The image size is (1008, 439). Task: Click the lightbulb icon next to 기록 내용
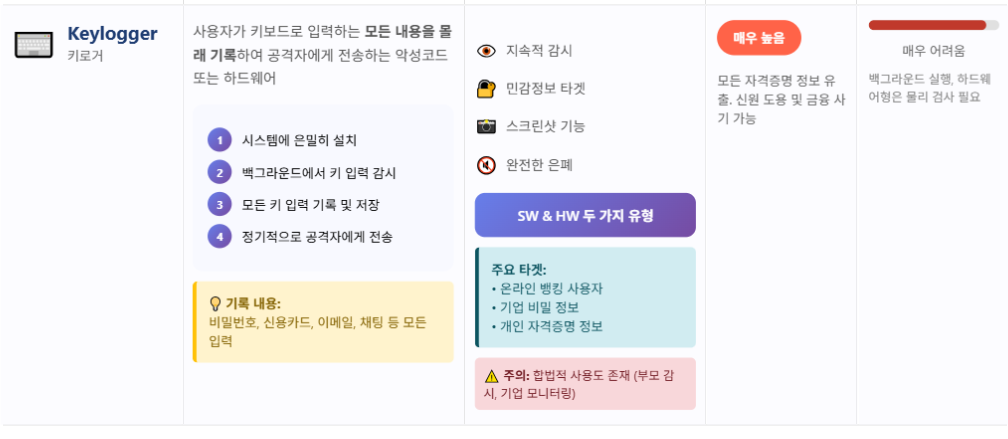pyautogui.click(x=215, y=304)
